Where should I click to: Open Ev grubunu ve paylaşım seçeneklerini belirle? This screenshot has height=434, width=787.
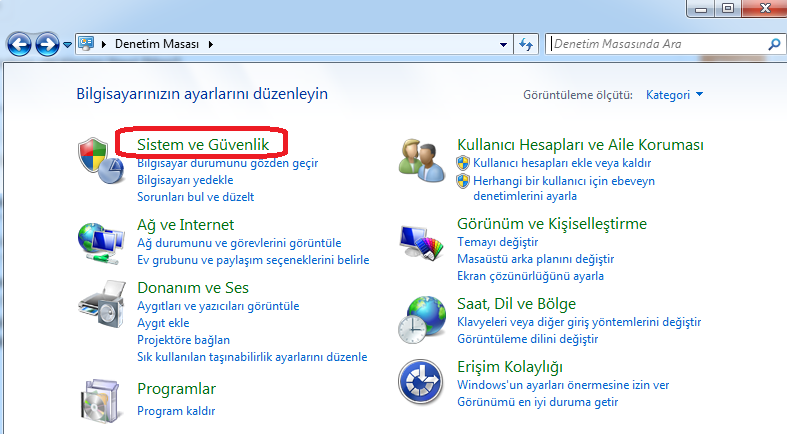[253, 260]
